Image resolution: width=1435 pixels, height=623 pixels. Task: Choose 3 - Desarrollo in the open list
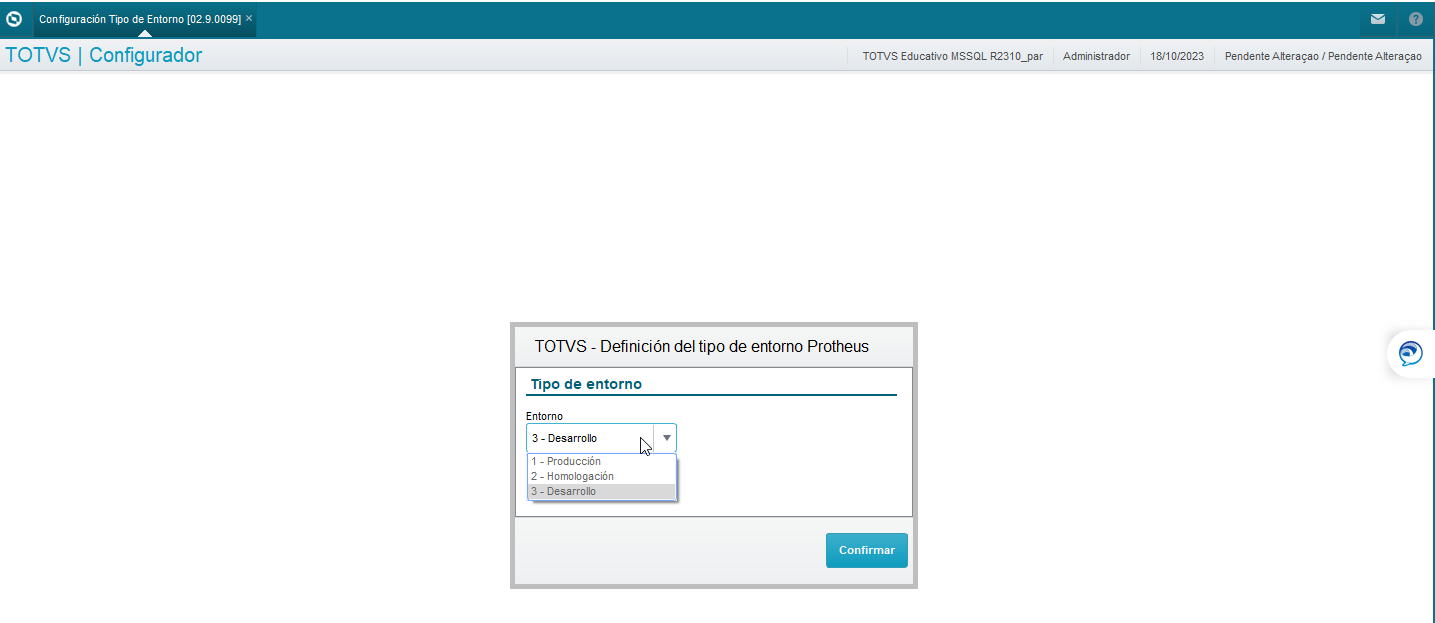[602, 492]
